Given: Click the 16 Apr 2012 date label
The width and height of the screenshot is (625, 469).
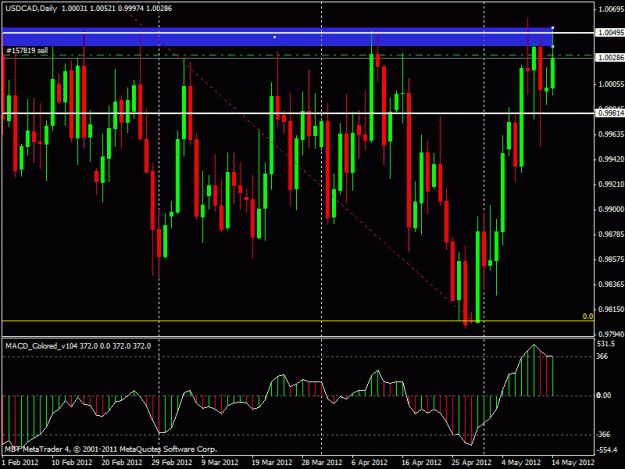Looking at the screenshot, I should (422, 463).
